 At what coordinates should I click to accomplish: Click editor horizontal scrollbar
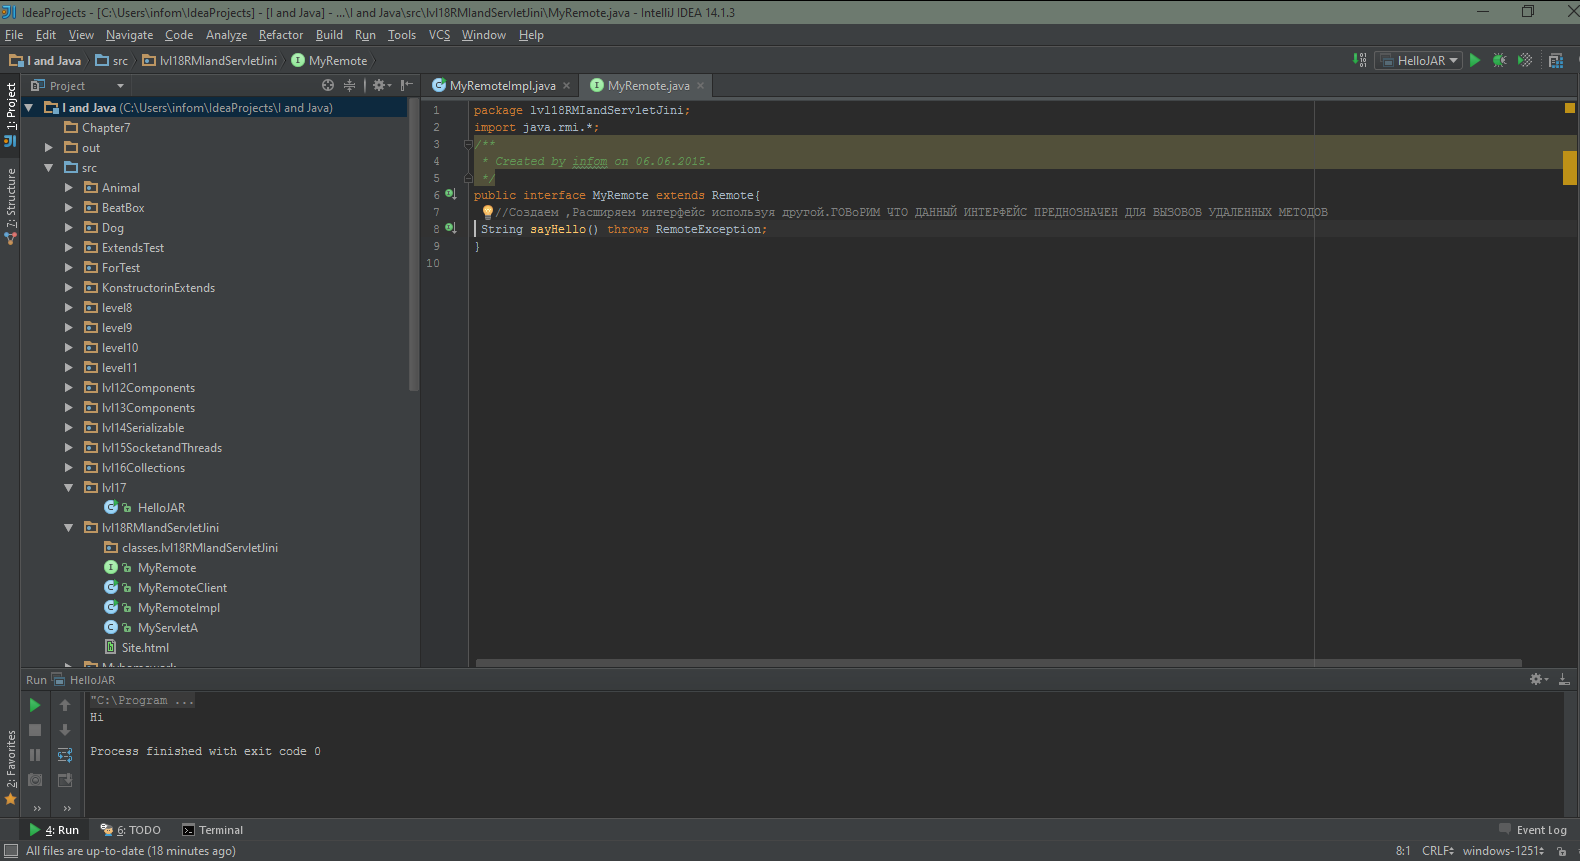coord(999,662)
